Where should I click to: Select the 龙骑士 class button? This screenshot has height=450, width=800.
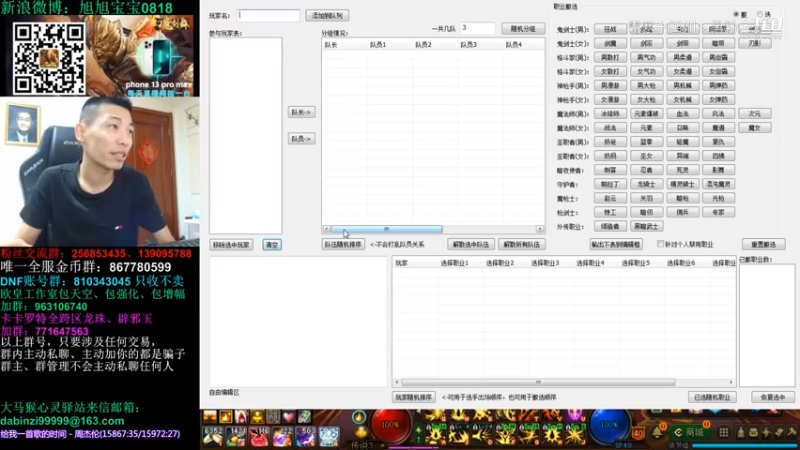tap(646, 184)
